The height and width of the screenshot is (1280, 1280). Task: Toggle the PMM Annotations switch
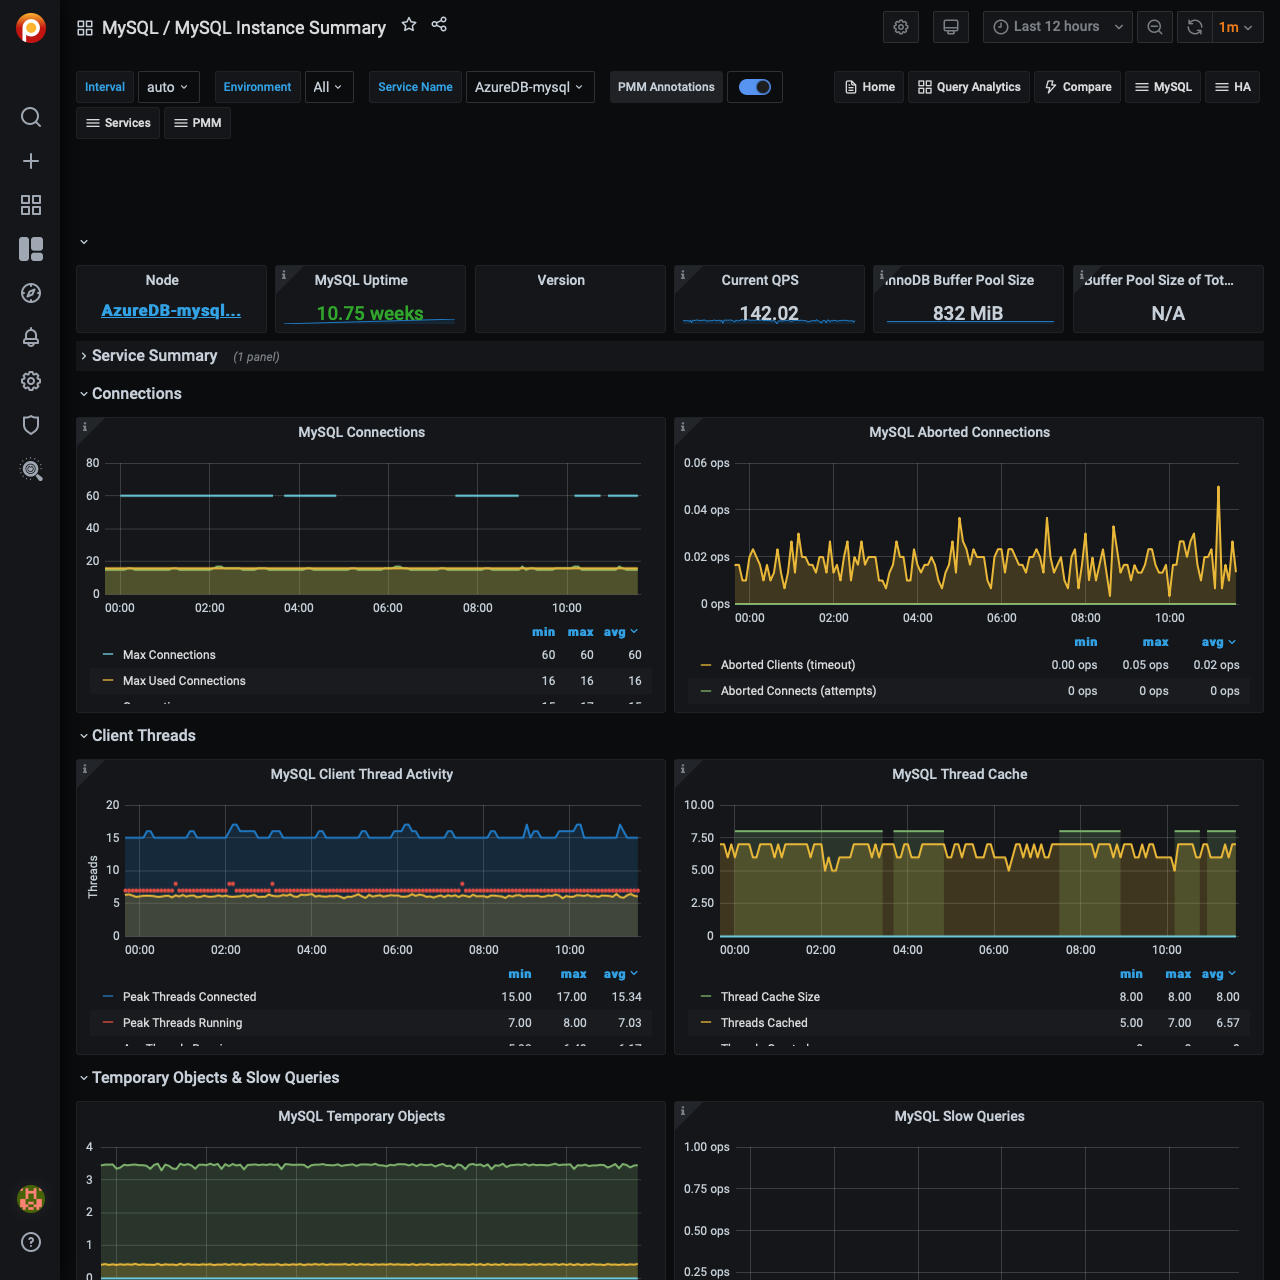click(755, 87)
